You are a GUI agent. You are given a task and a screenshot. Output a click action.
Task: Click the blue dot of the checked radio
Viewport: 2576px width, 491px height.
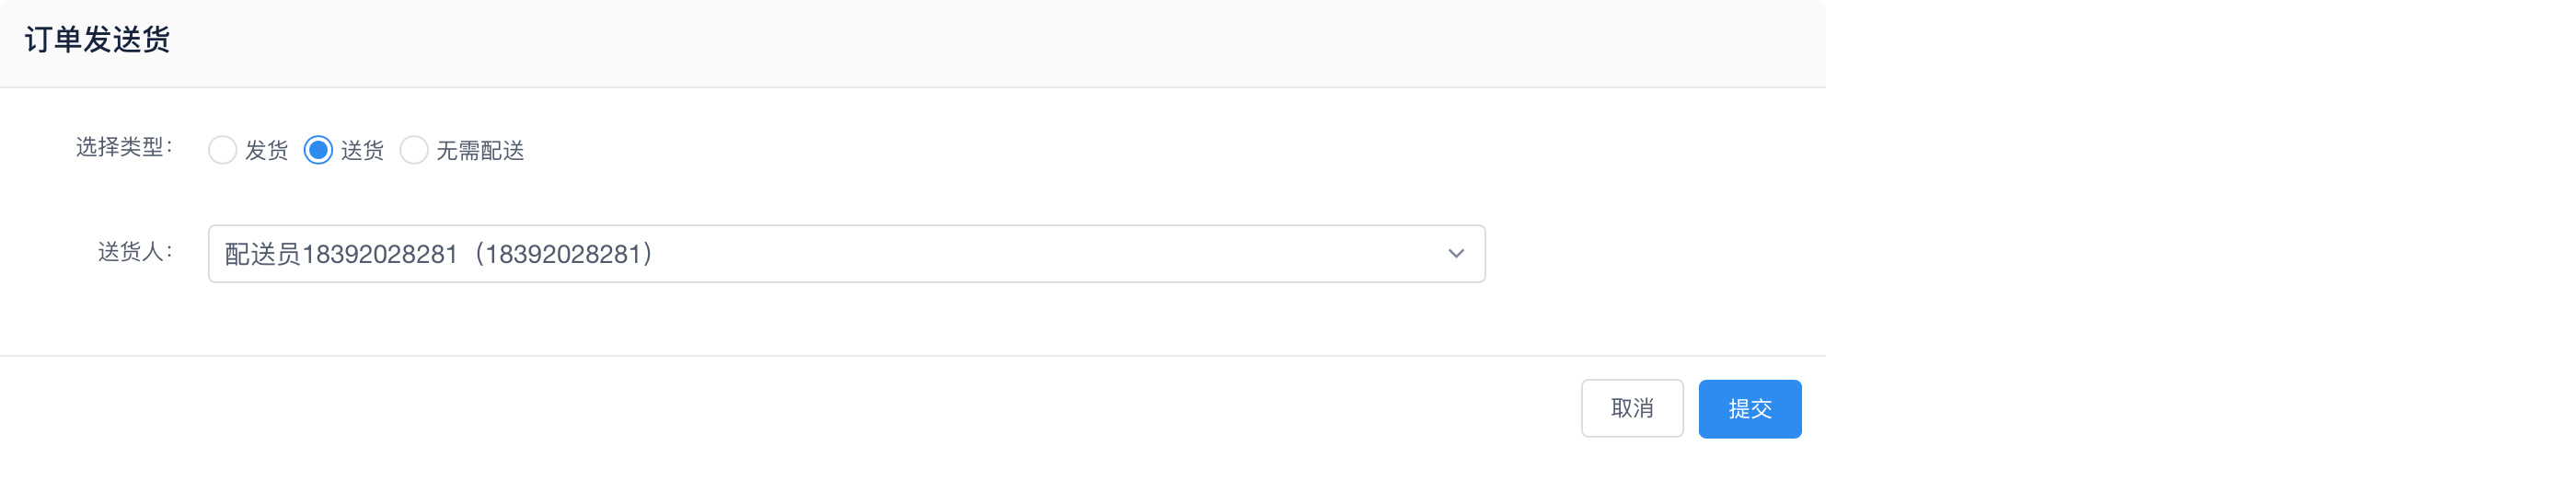[318, 150]
